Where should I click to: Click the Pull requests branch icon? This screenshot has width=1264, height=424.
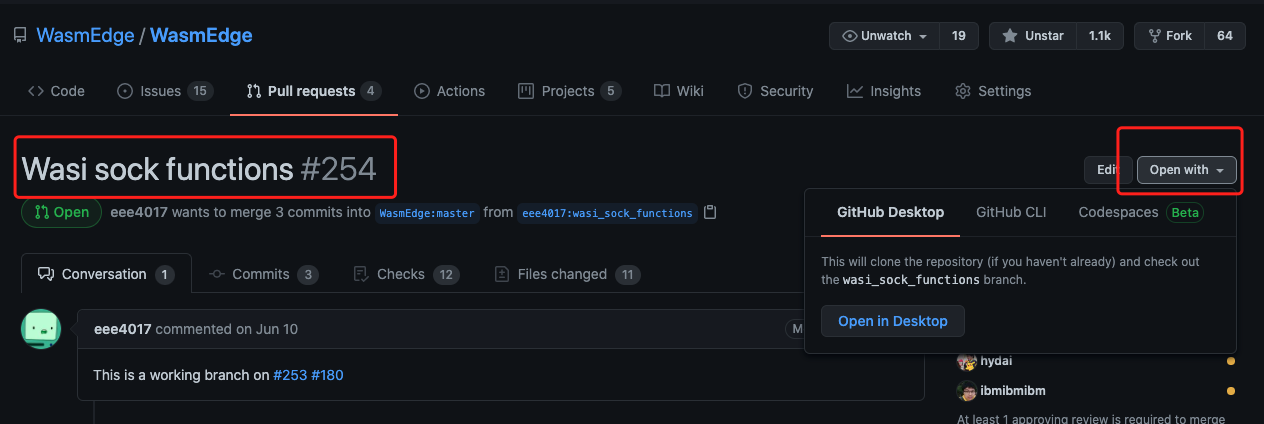pos(254,91)
